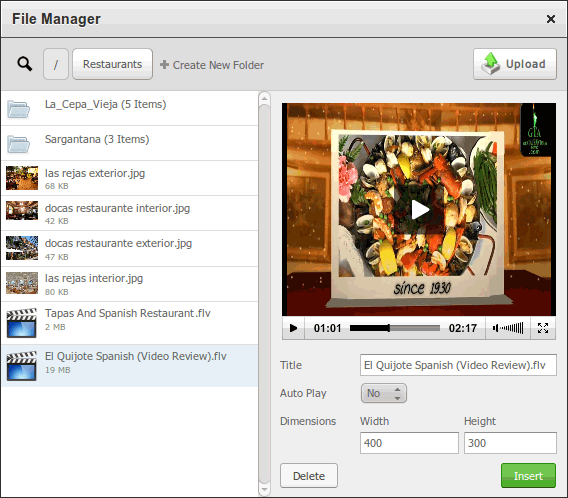Select las rejas interior.jpg thumbnail
This screenshot has height=498, width=568.
22,283
